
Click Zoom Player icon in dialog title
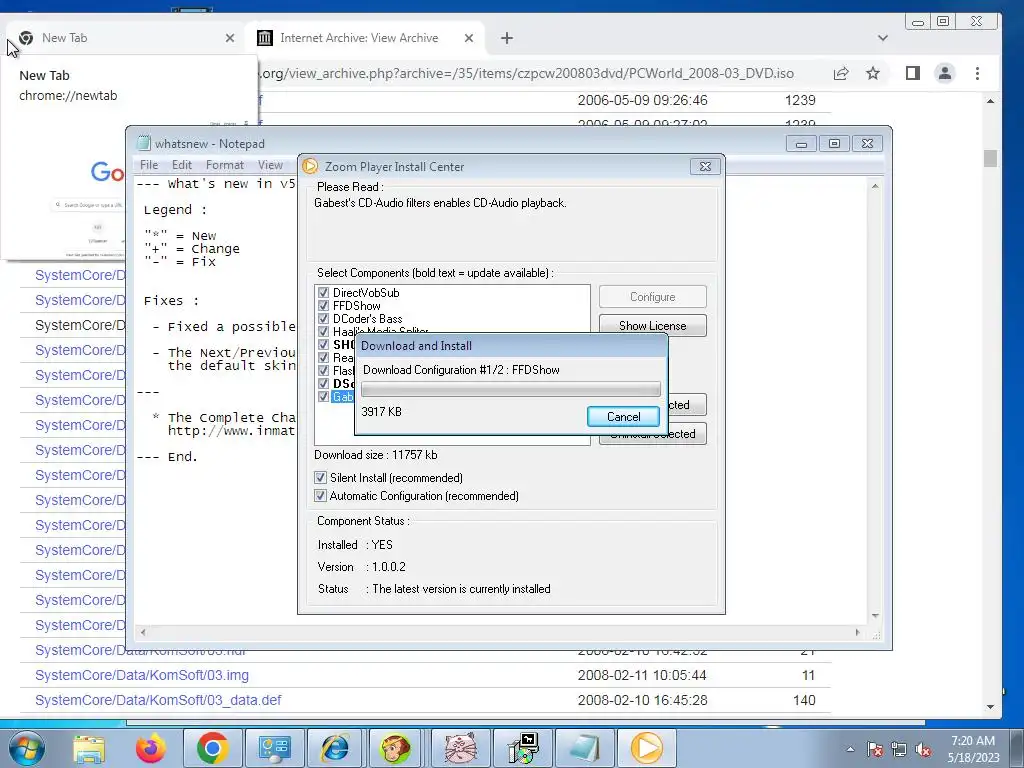310,167
